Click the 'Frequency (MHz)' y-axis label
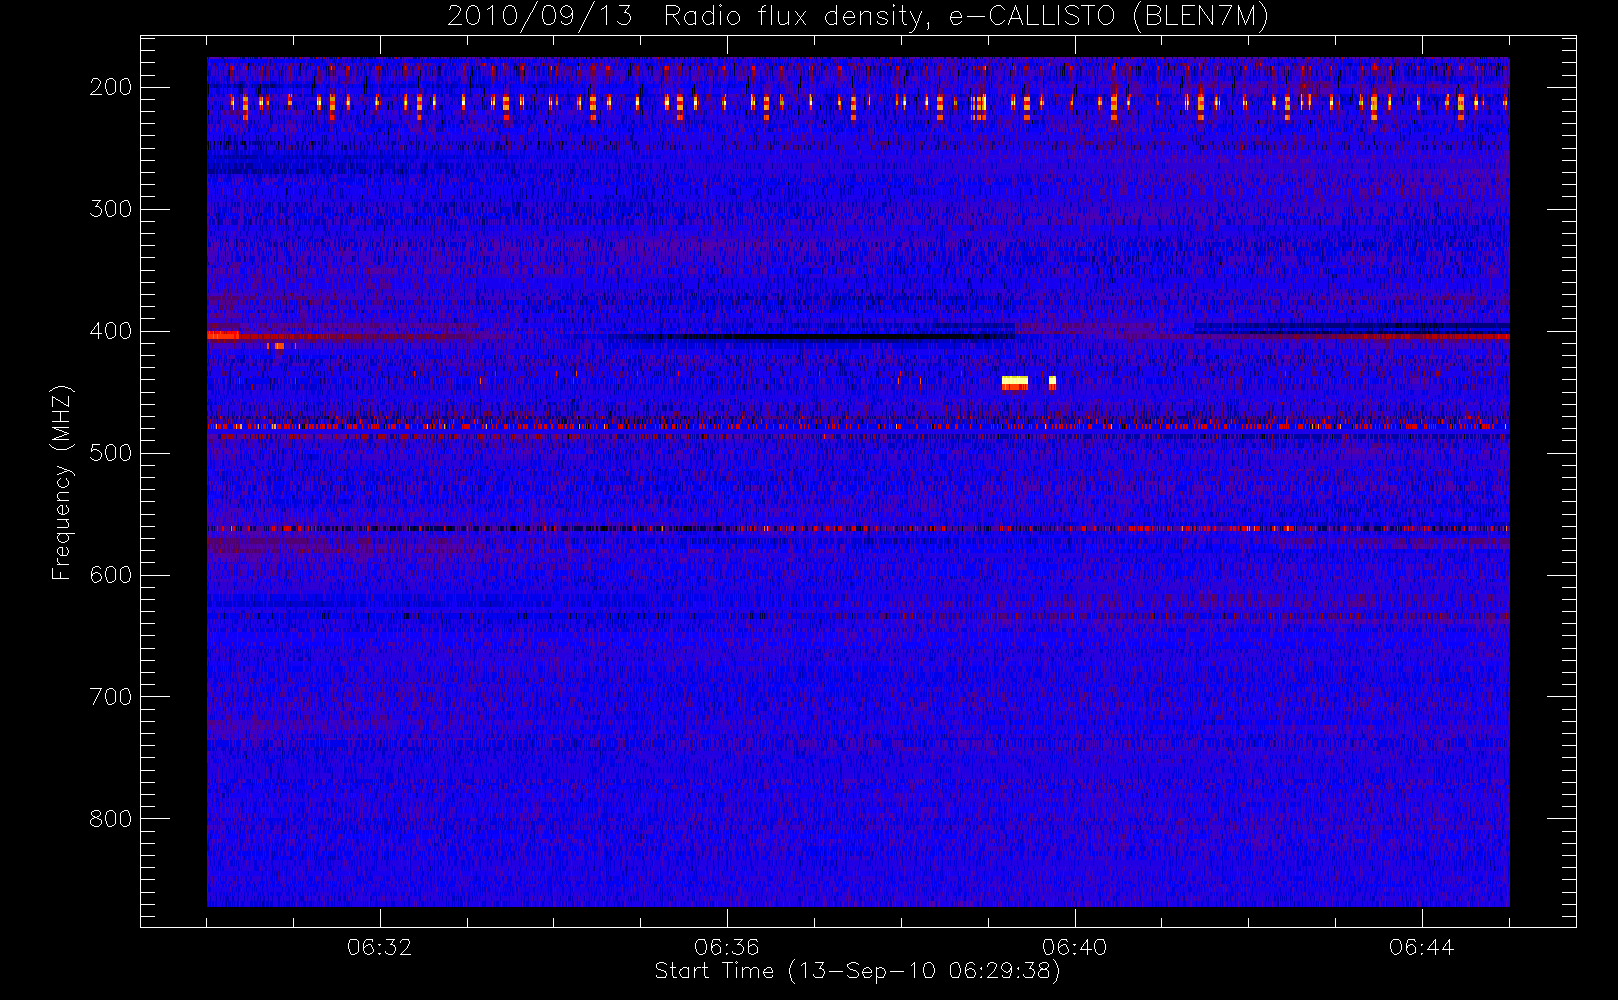Screen dimensions: 1618x1000 pyautogui.click(x=62, y=483)
